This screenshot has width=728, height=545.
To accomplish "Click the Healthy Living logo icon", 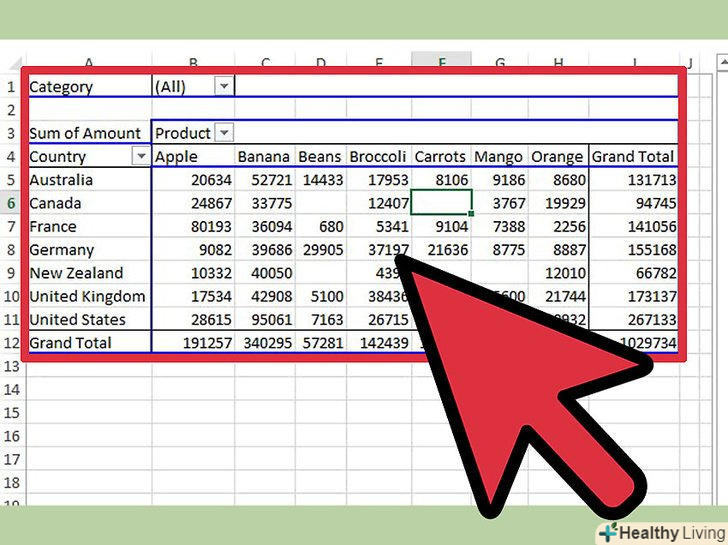I will 607,531.
